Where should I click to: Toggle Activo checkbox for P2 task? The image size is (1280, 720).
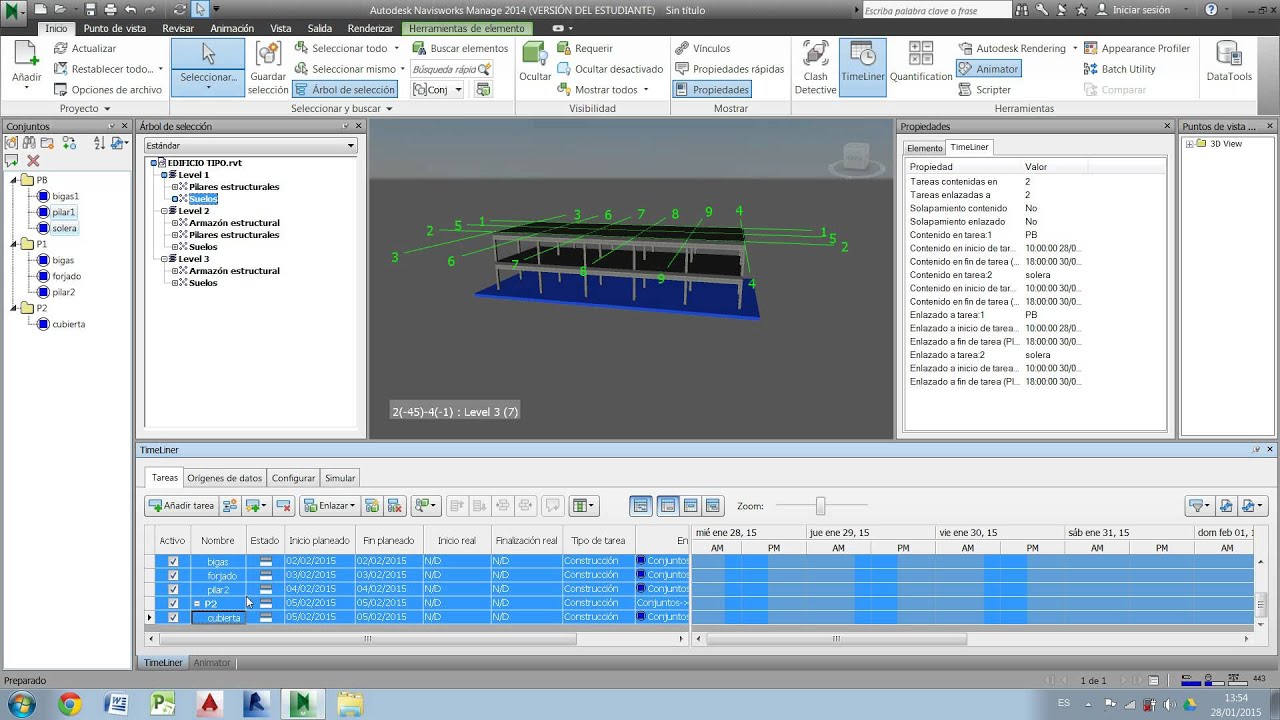click(173, 604)
